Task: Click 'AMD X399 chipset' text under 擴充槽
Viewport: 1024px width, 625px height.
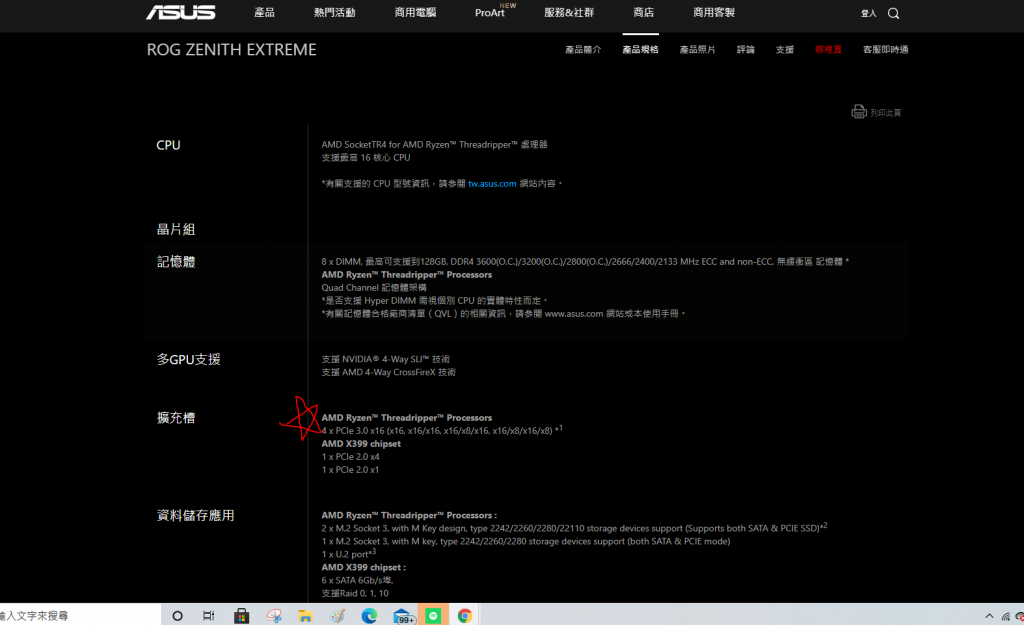Action: (360, 443)
